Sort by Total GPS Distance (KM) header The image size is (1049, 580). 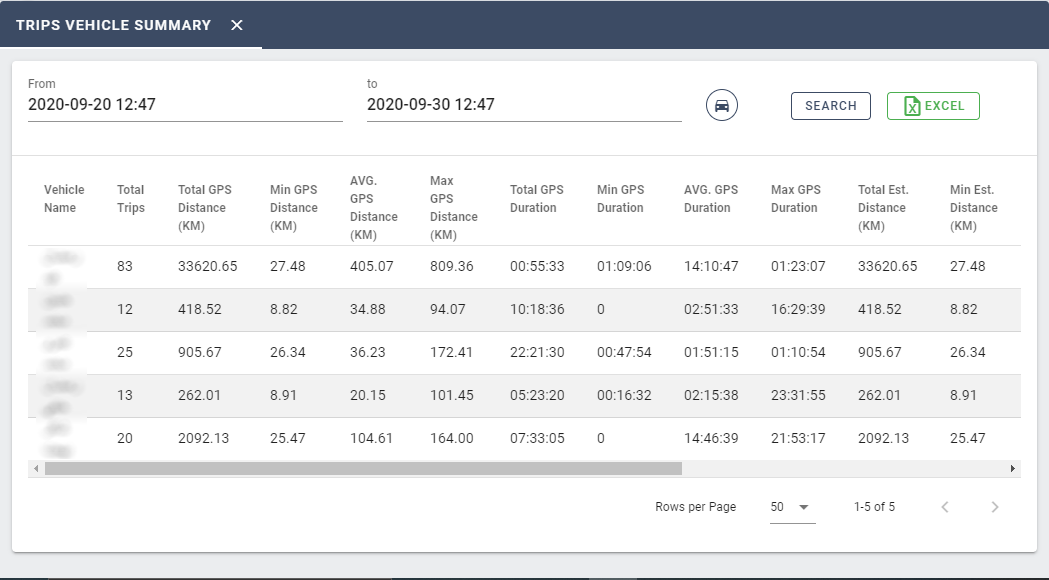(x=205, y=207)
